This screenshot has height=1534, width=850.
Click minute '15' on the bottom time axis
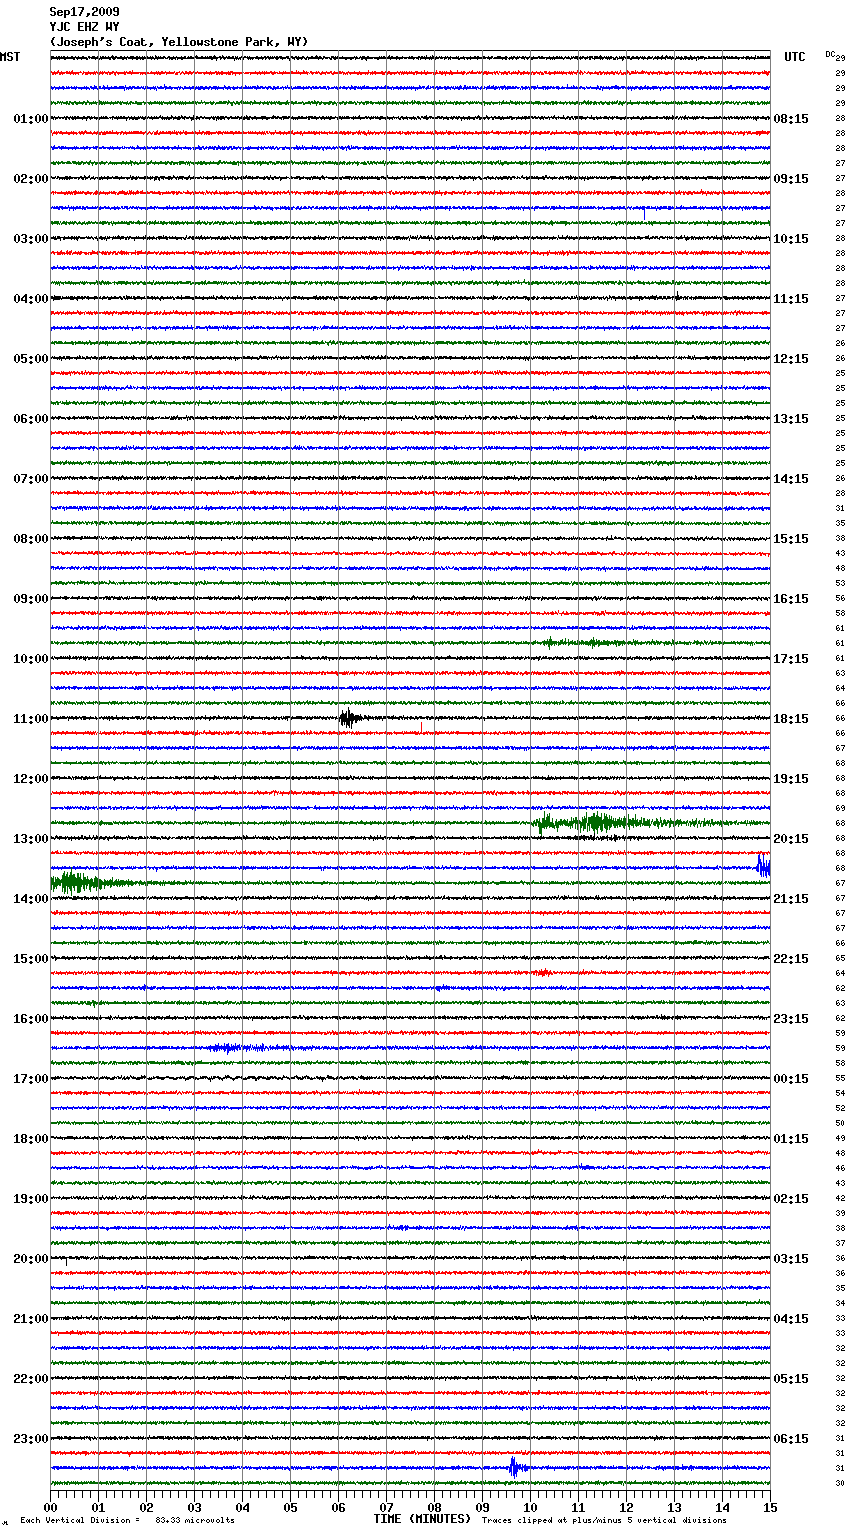(x=769, y=1507)
